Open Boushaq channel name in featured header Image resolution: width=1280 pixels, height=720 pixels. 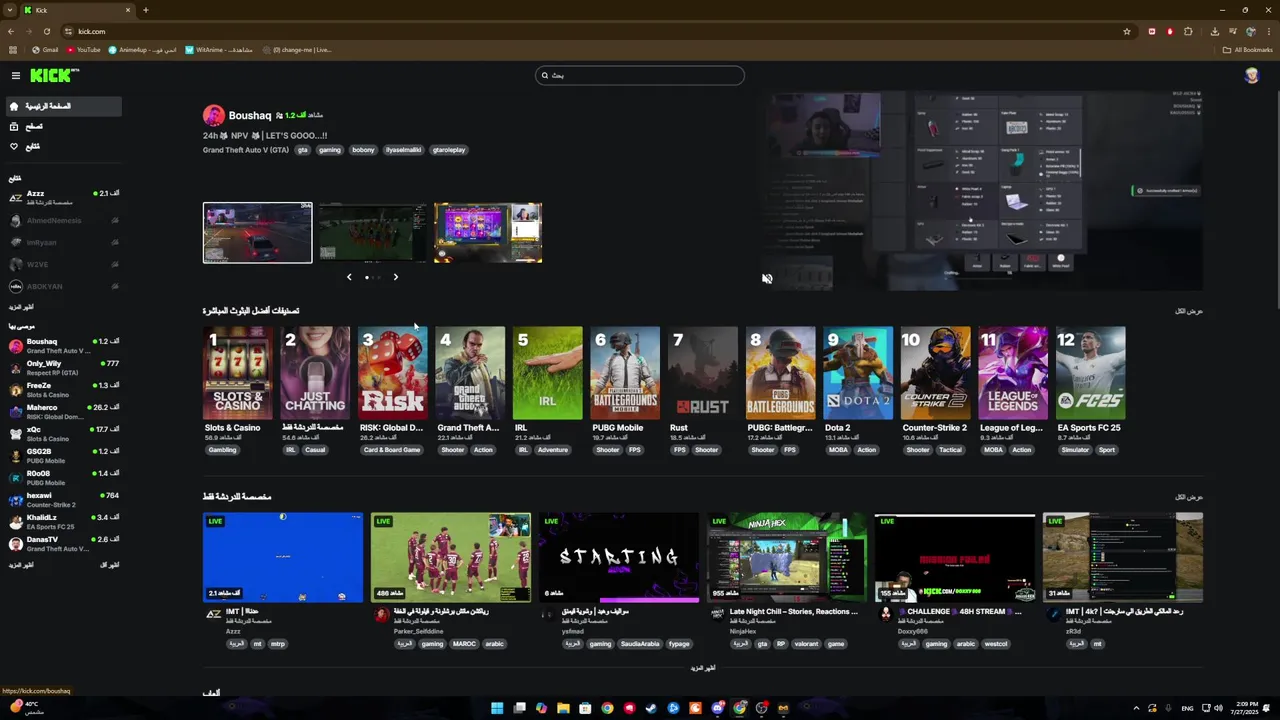tap(250, 116)
